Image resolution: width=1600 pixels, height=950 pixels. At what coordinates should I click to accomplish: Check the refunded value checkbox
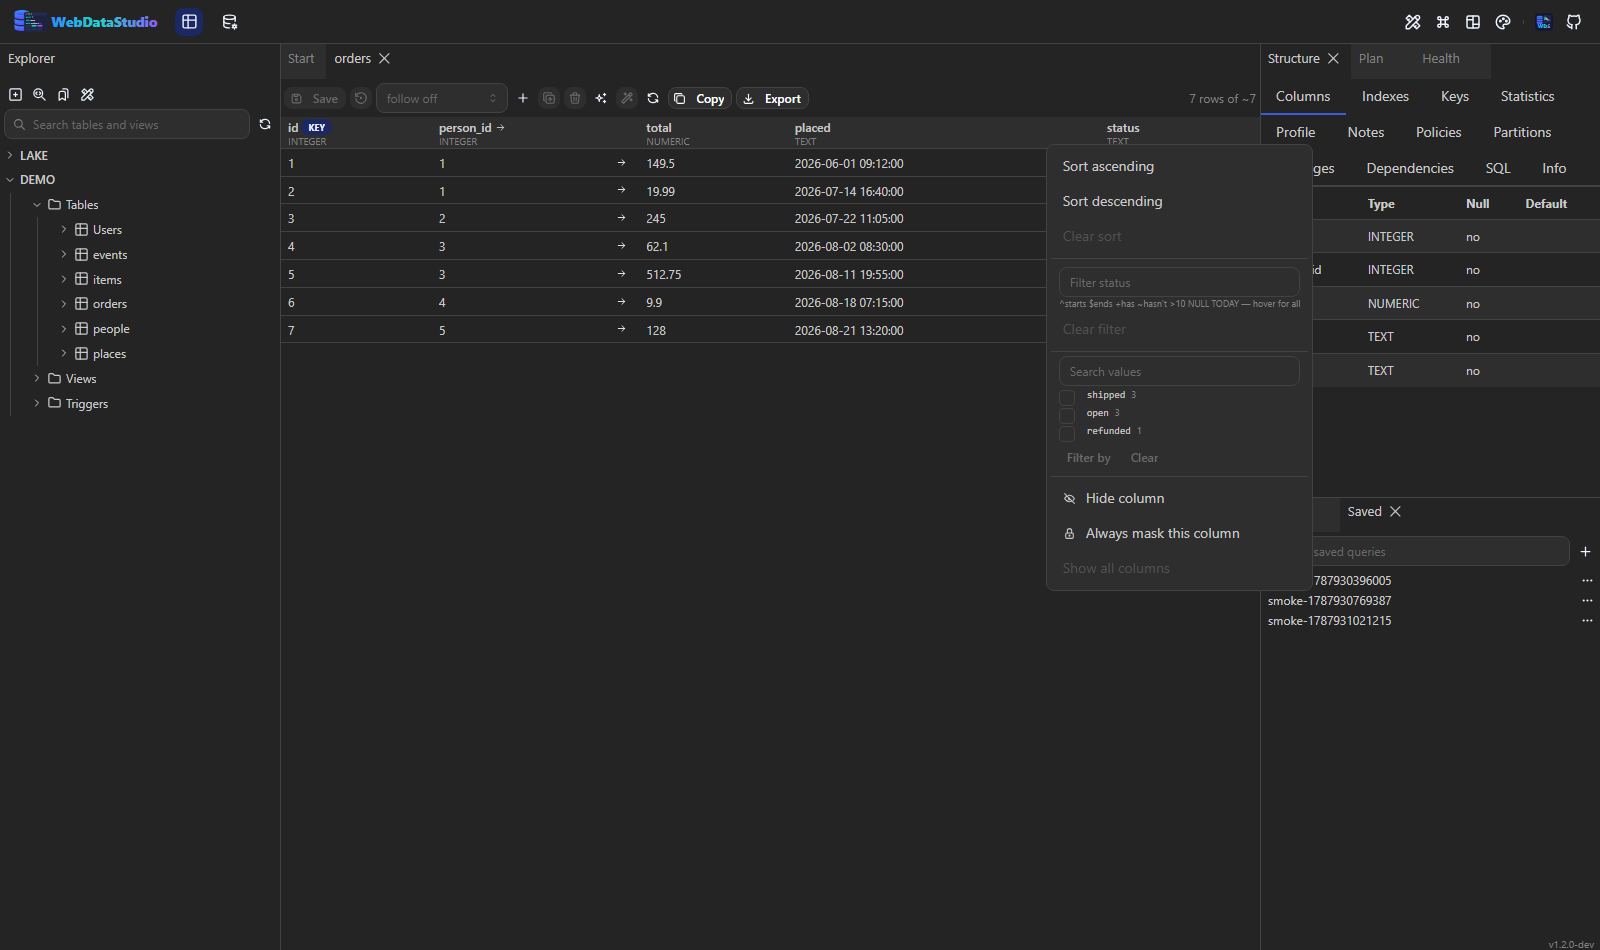(x=1067, y=433)
